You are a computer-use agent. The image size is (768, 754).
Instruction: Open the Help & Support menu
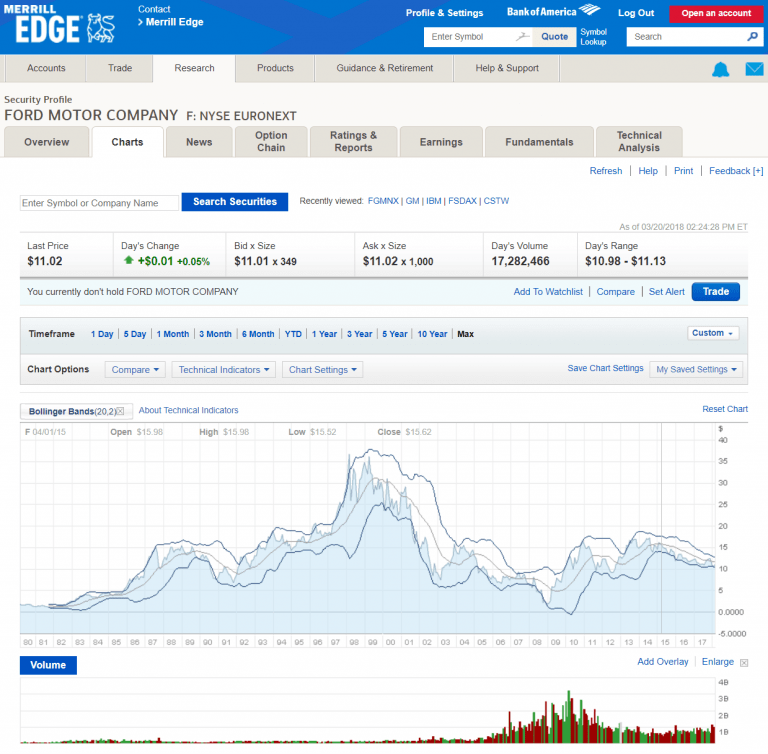click(x=507, y=68)
